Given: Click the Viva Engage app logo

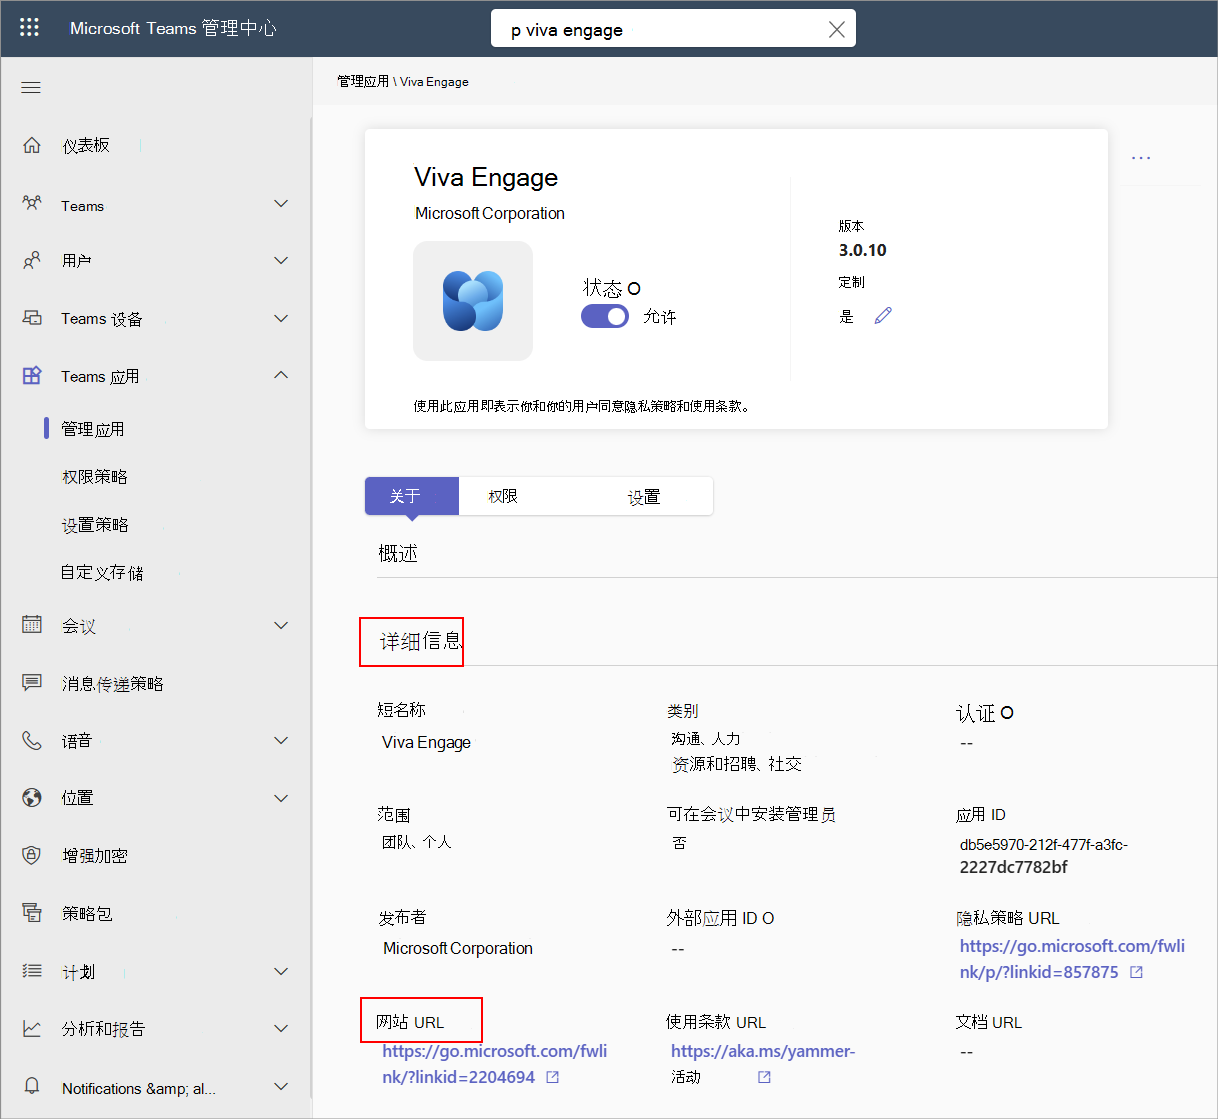Looking at the screenshot, I should tap(473, 301).
